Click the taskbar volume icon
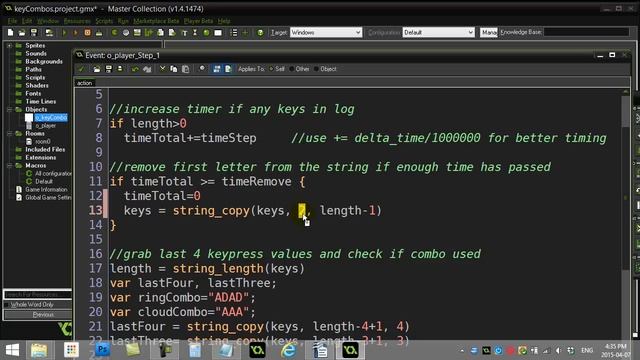The image size is (640, 360). coord(558,351)
